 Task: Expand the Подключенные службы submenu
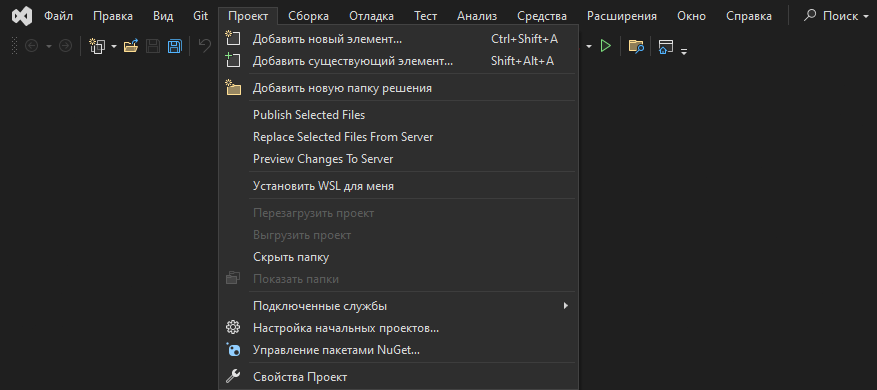click(x=398, y=306)
